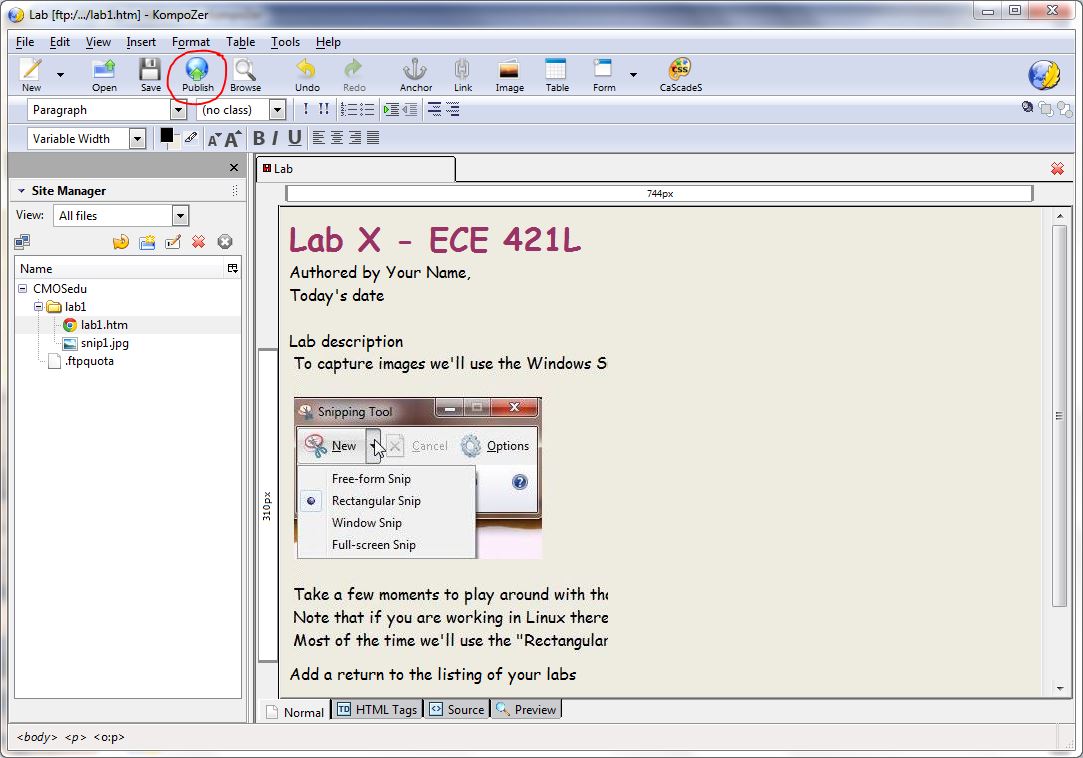Create a new folder in Site Manager

click(x=147, y=242)
